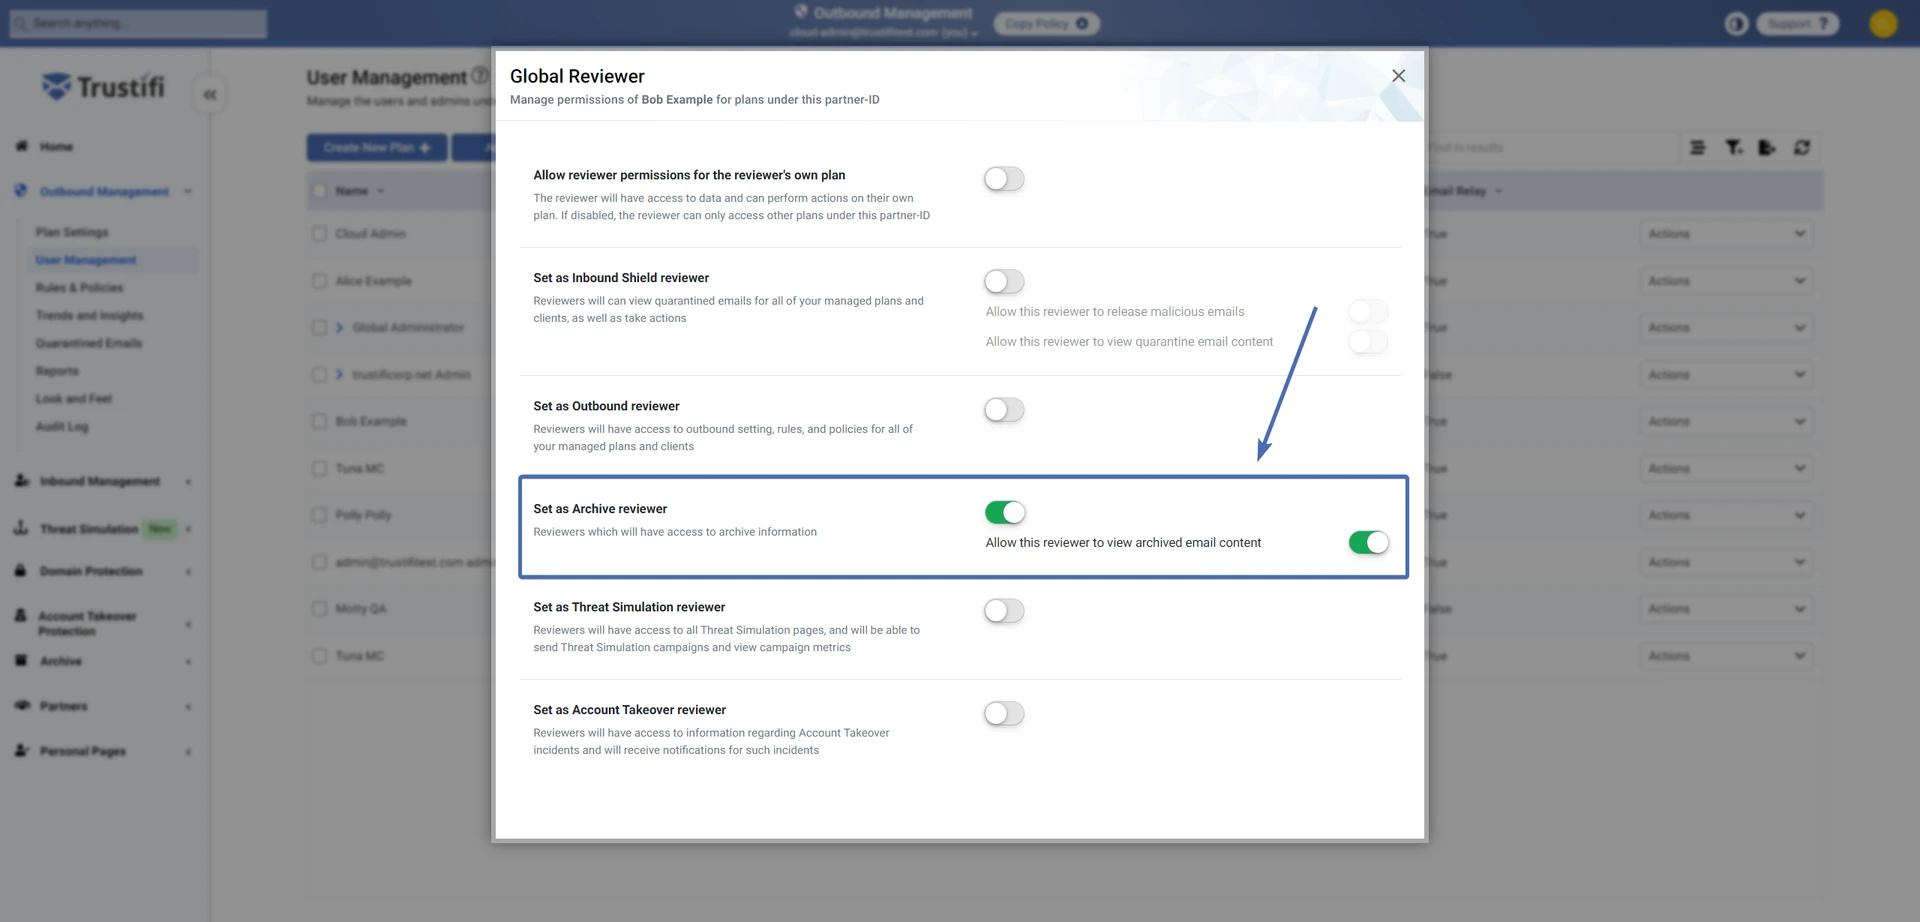Collapse the sidebar with double-chevron icon
The width and height of the screenshot is (1920, 922).
(210, 95)
